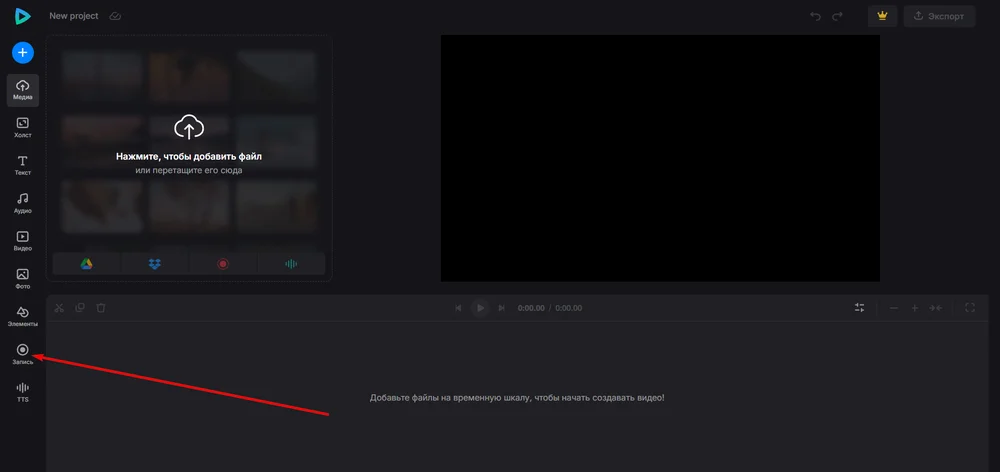Open timeline settings sliders icon
This screenshot has height=472, width=1000.
(x=859, y=308)
